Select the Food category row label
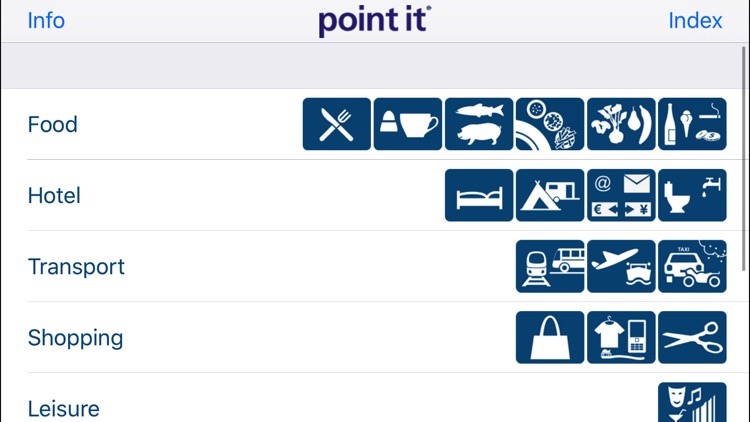Screen dimensions: 750x422 pyautogui.click(x=53, y=125)
